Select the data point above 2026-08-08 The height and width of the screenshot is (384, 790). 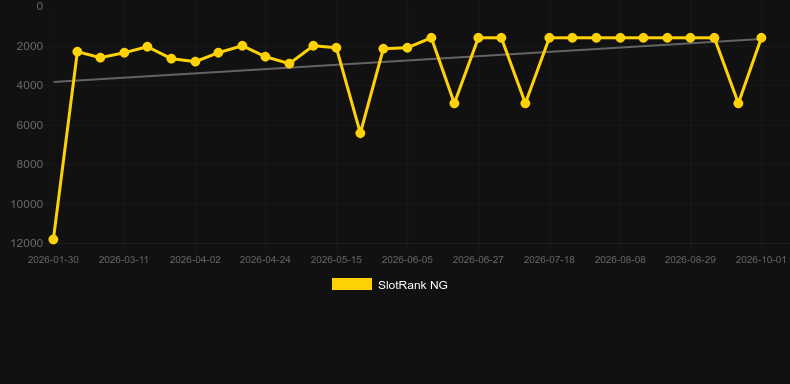tap(620, 38)
